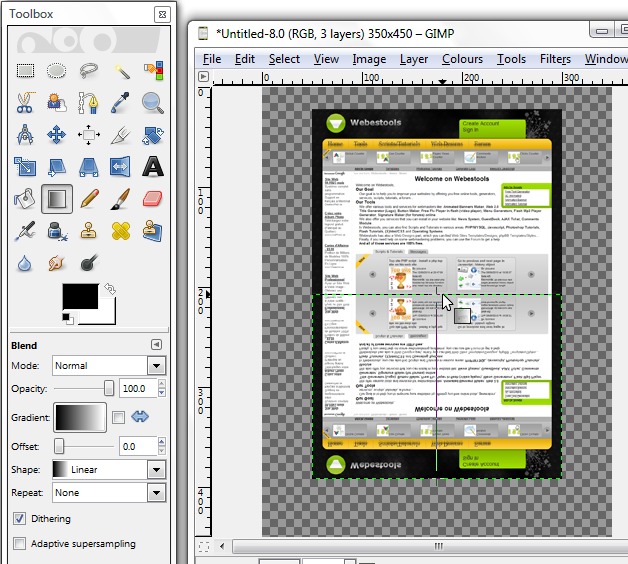Select the Foreground Select tool
The image size is (628, 564).
[56, 103]
